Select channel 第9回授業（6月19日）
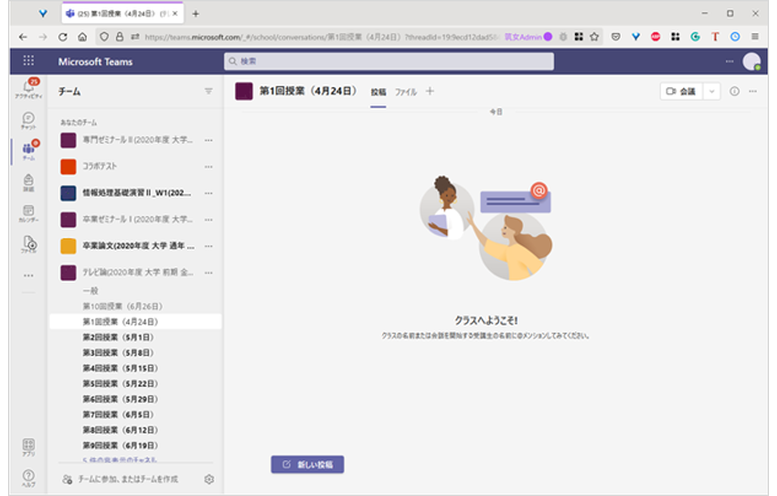The image size is (777, 496). [120, 445]
